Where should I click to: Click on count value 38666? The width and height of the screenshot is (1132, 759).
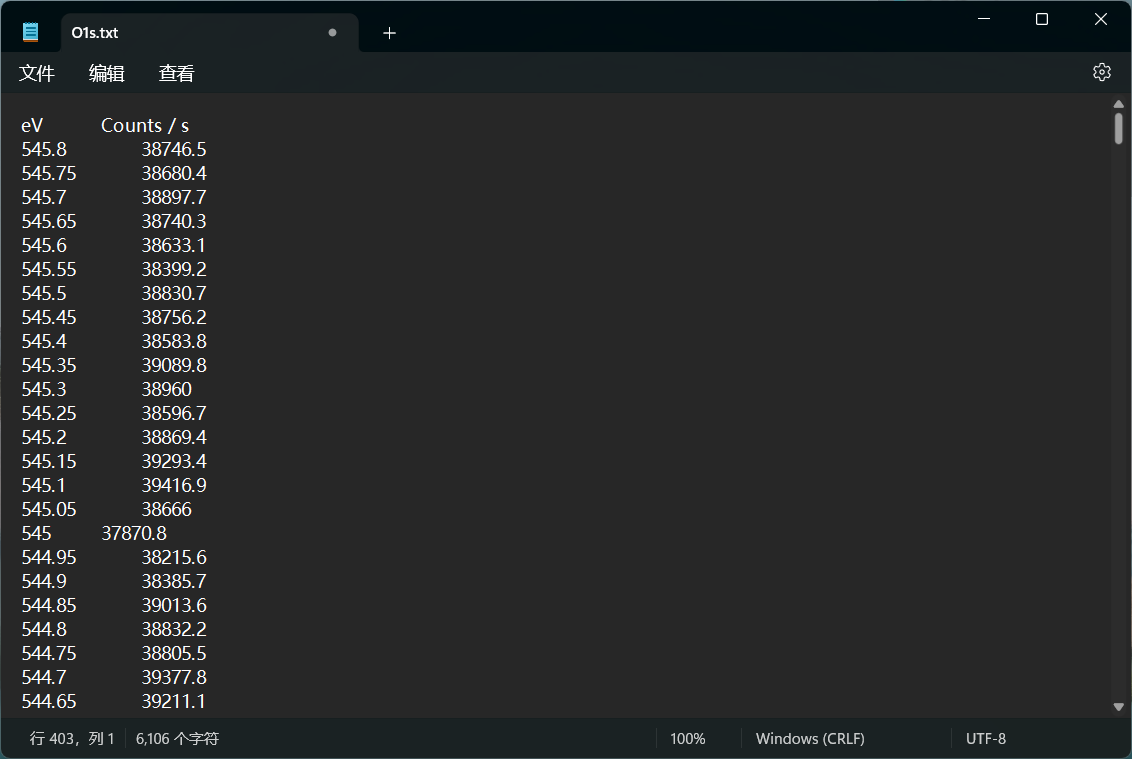(x=167, y=509)
